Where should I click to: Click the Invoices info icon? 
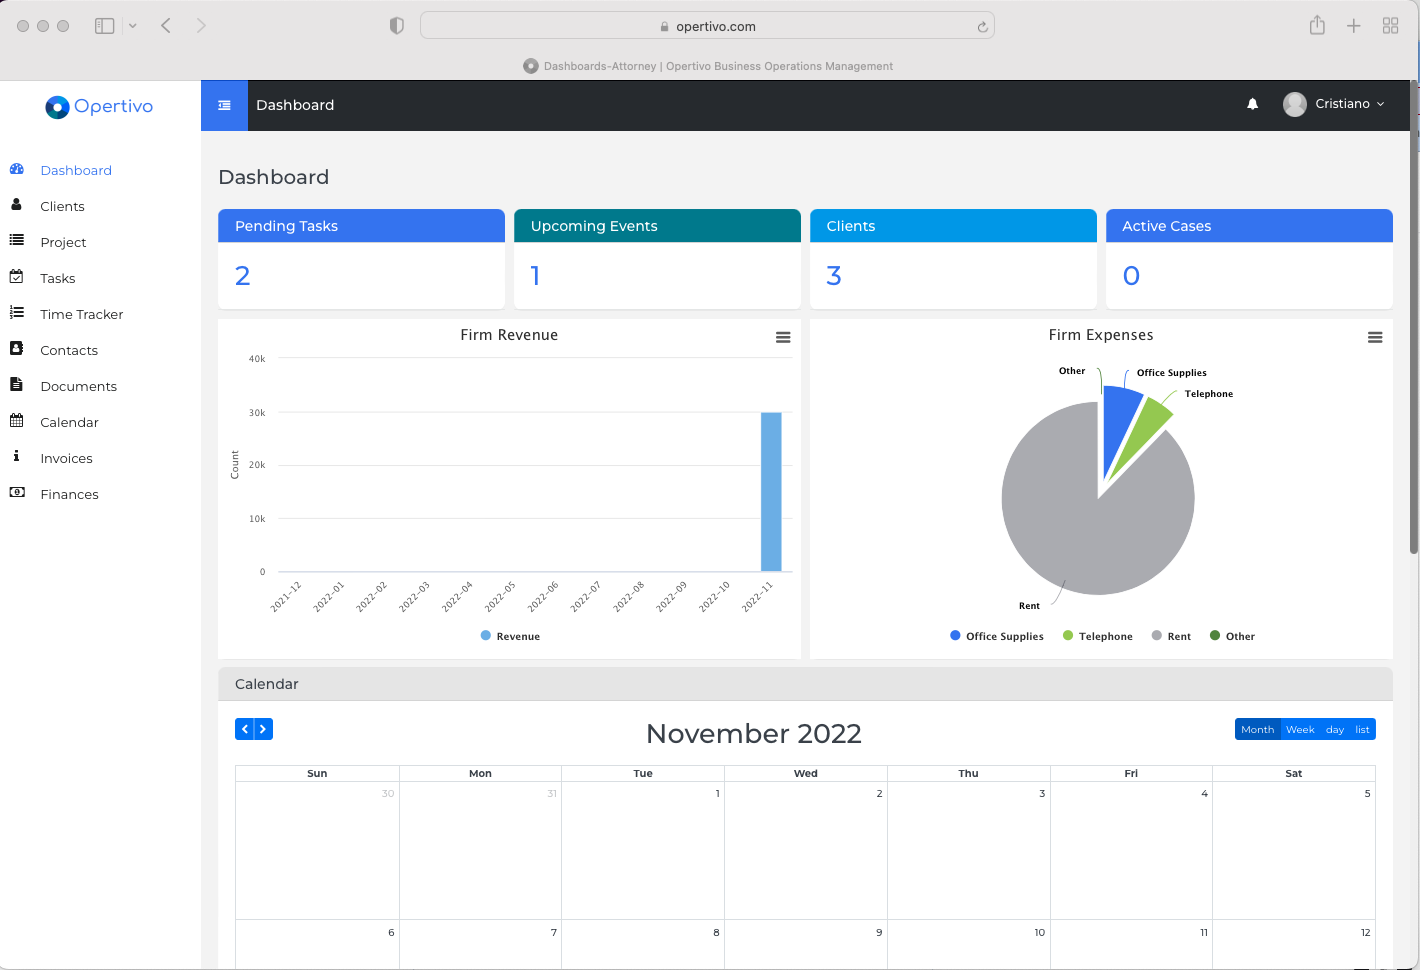coord(16,456)
